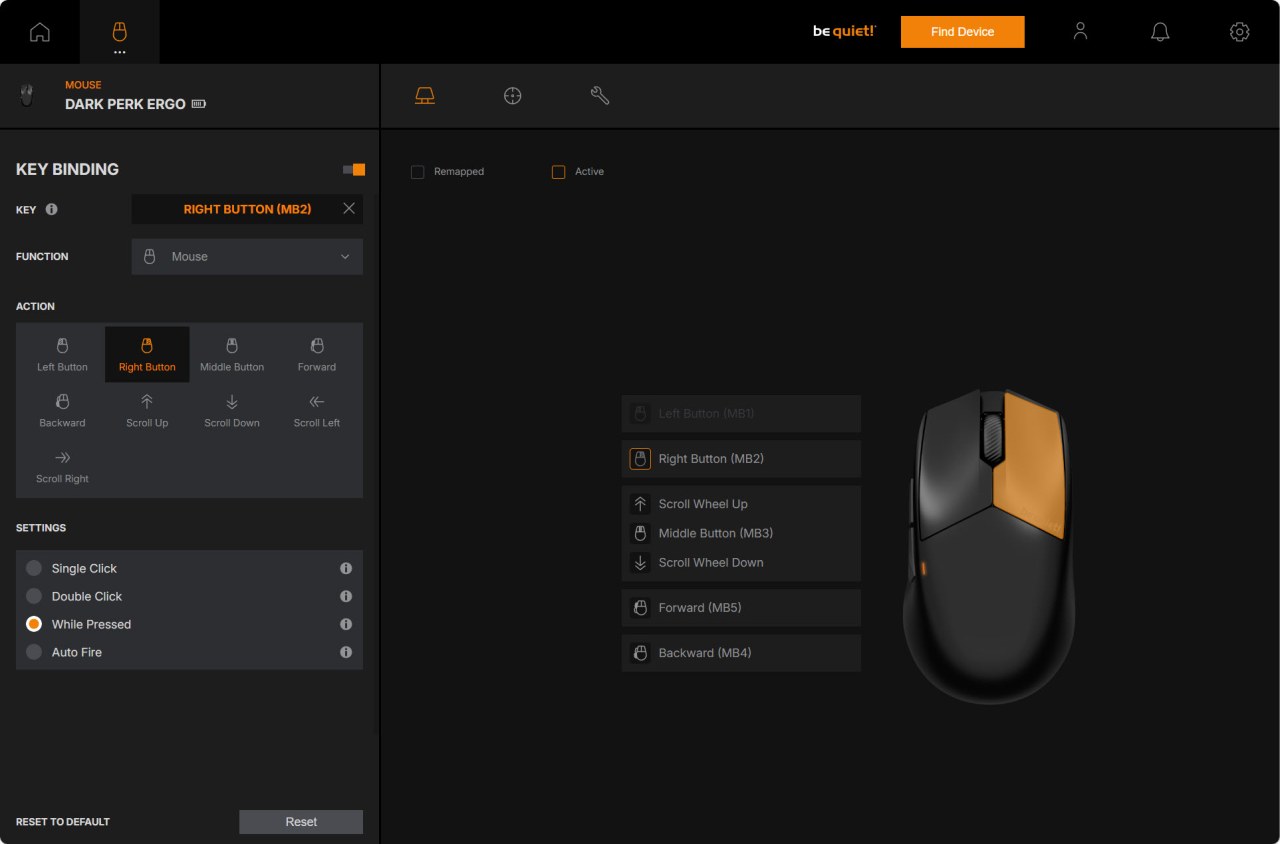Screen dimensions: 1280x844
Task: Select Forward (MB5) in the button list
Action: pyautogui.click(x=741, y=608)
